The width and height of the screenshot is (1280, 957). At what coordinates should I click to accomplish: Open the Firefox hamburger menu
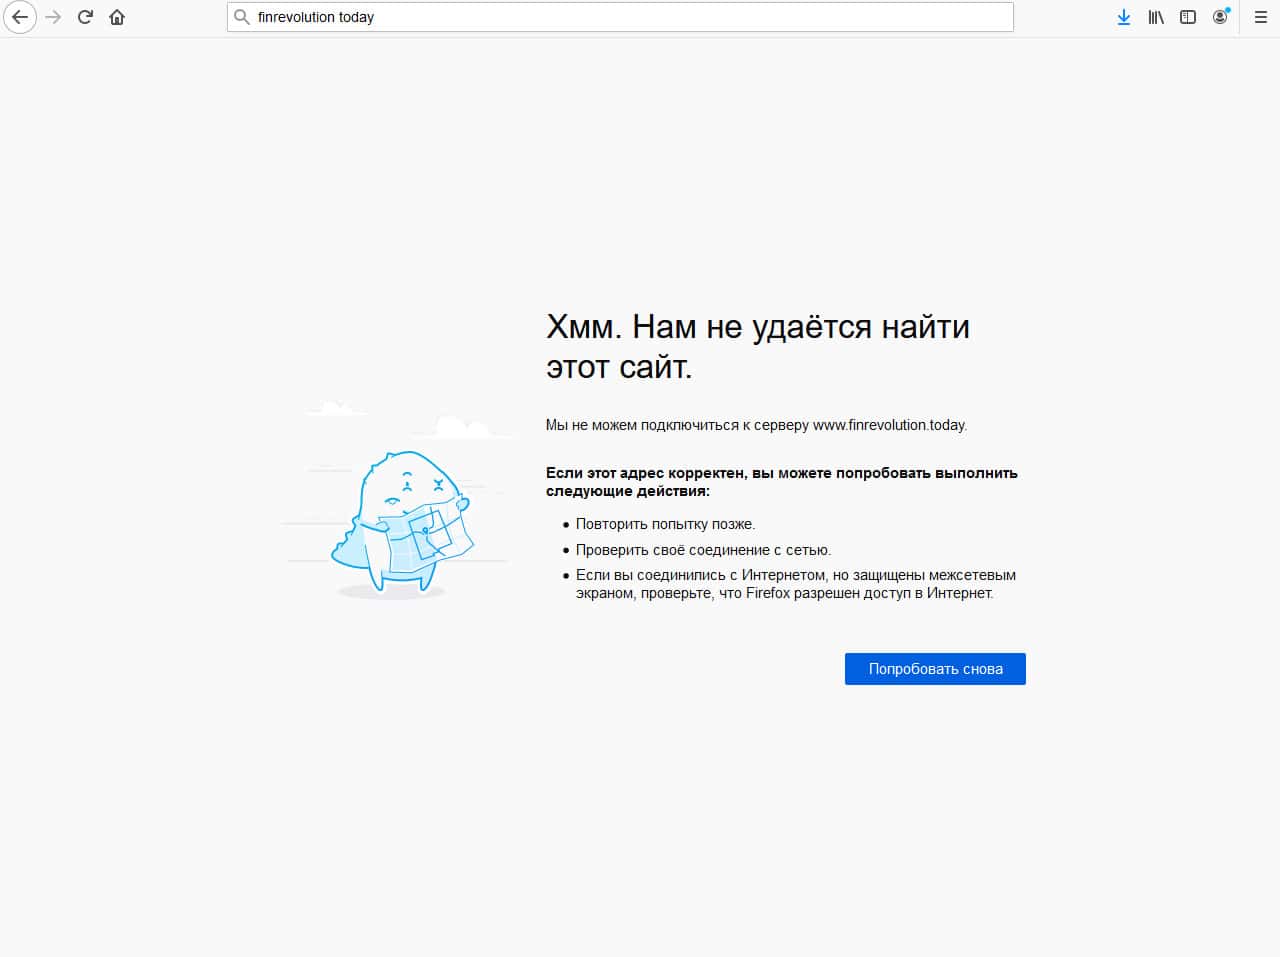pyautogui.click(x=1261, y=17)
